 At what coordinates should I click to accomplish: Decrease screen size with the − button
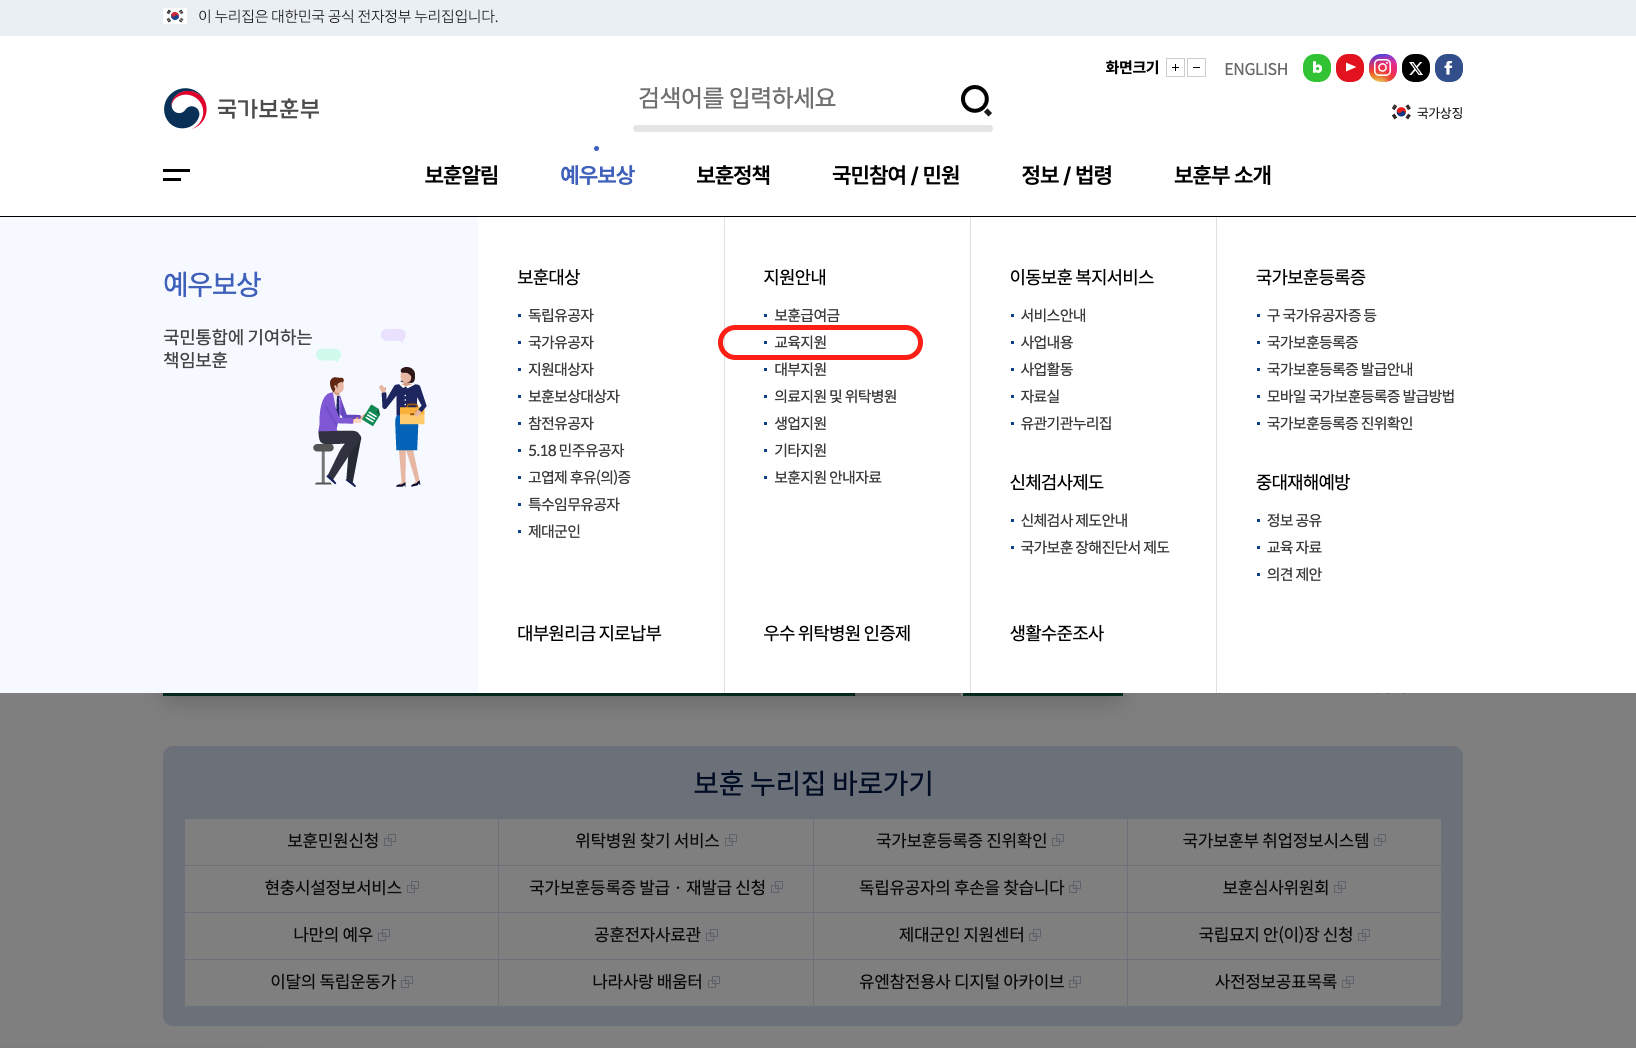pyautogui.click(x=1196, y=67)
